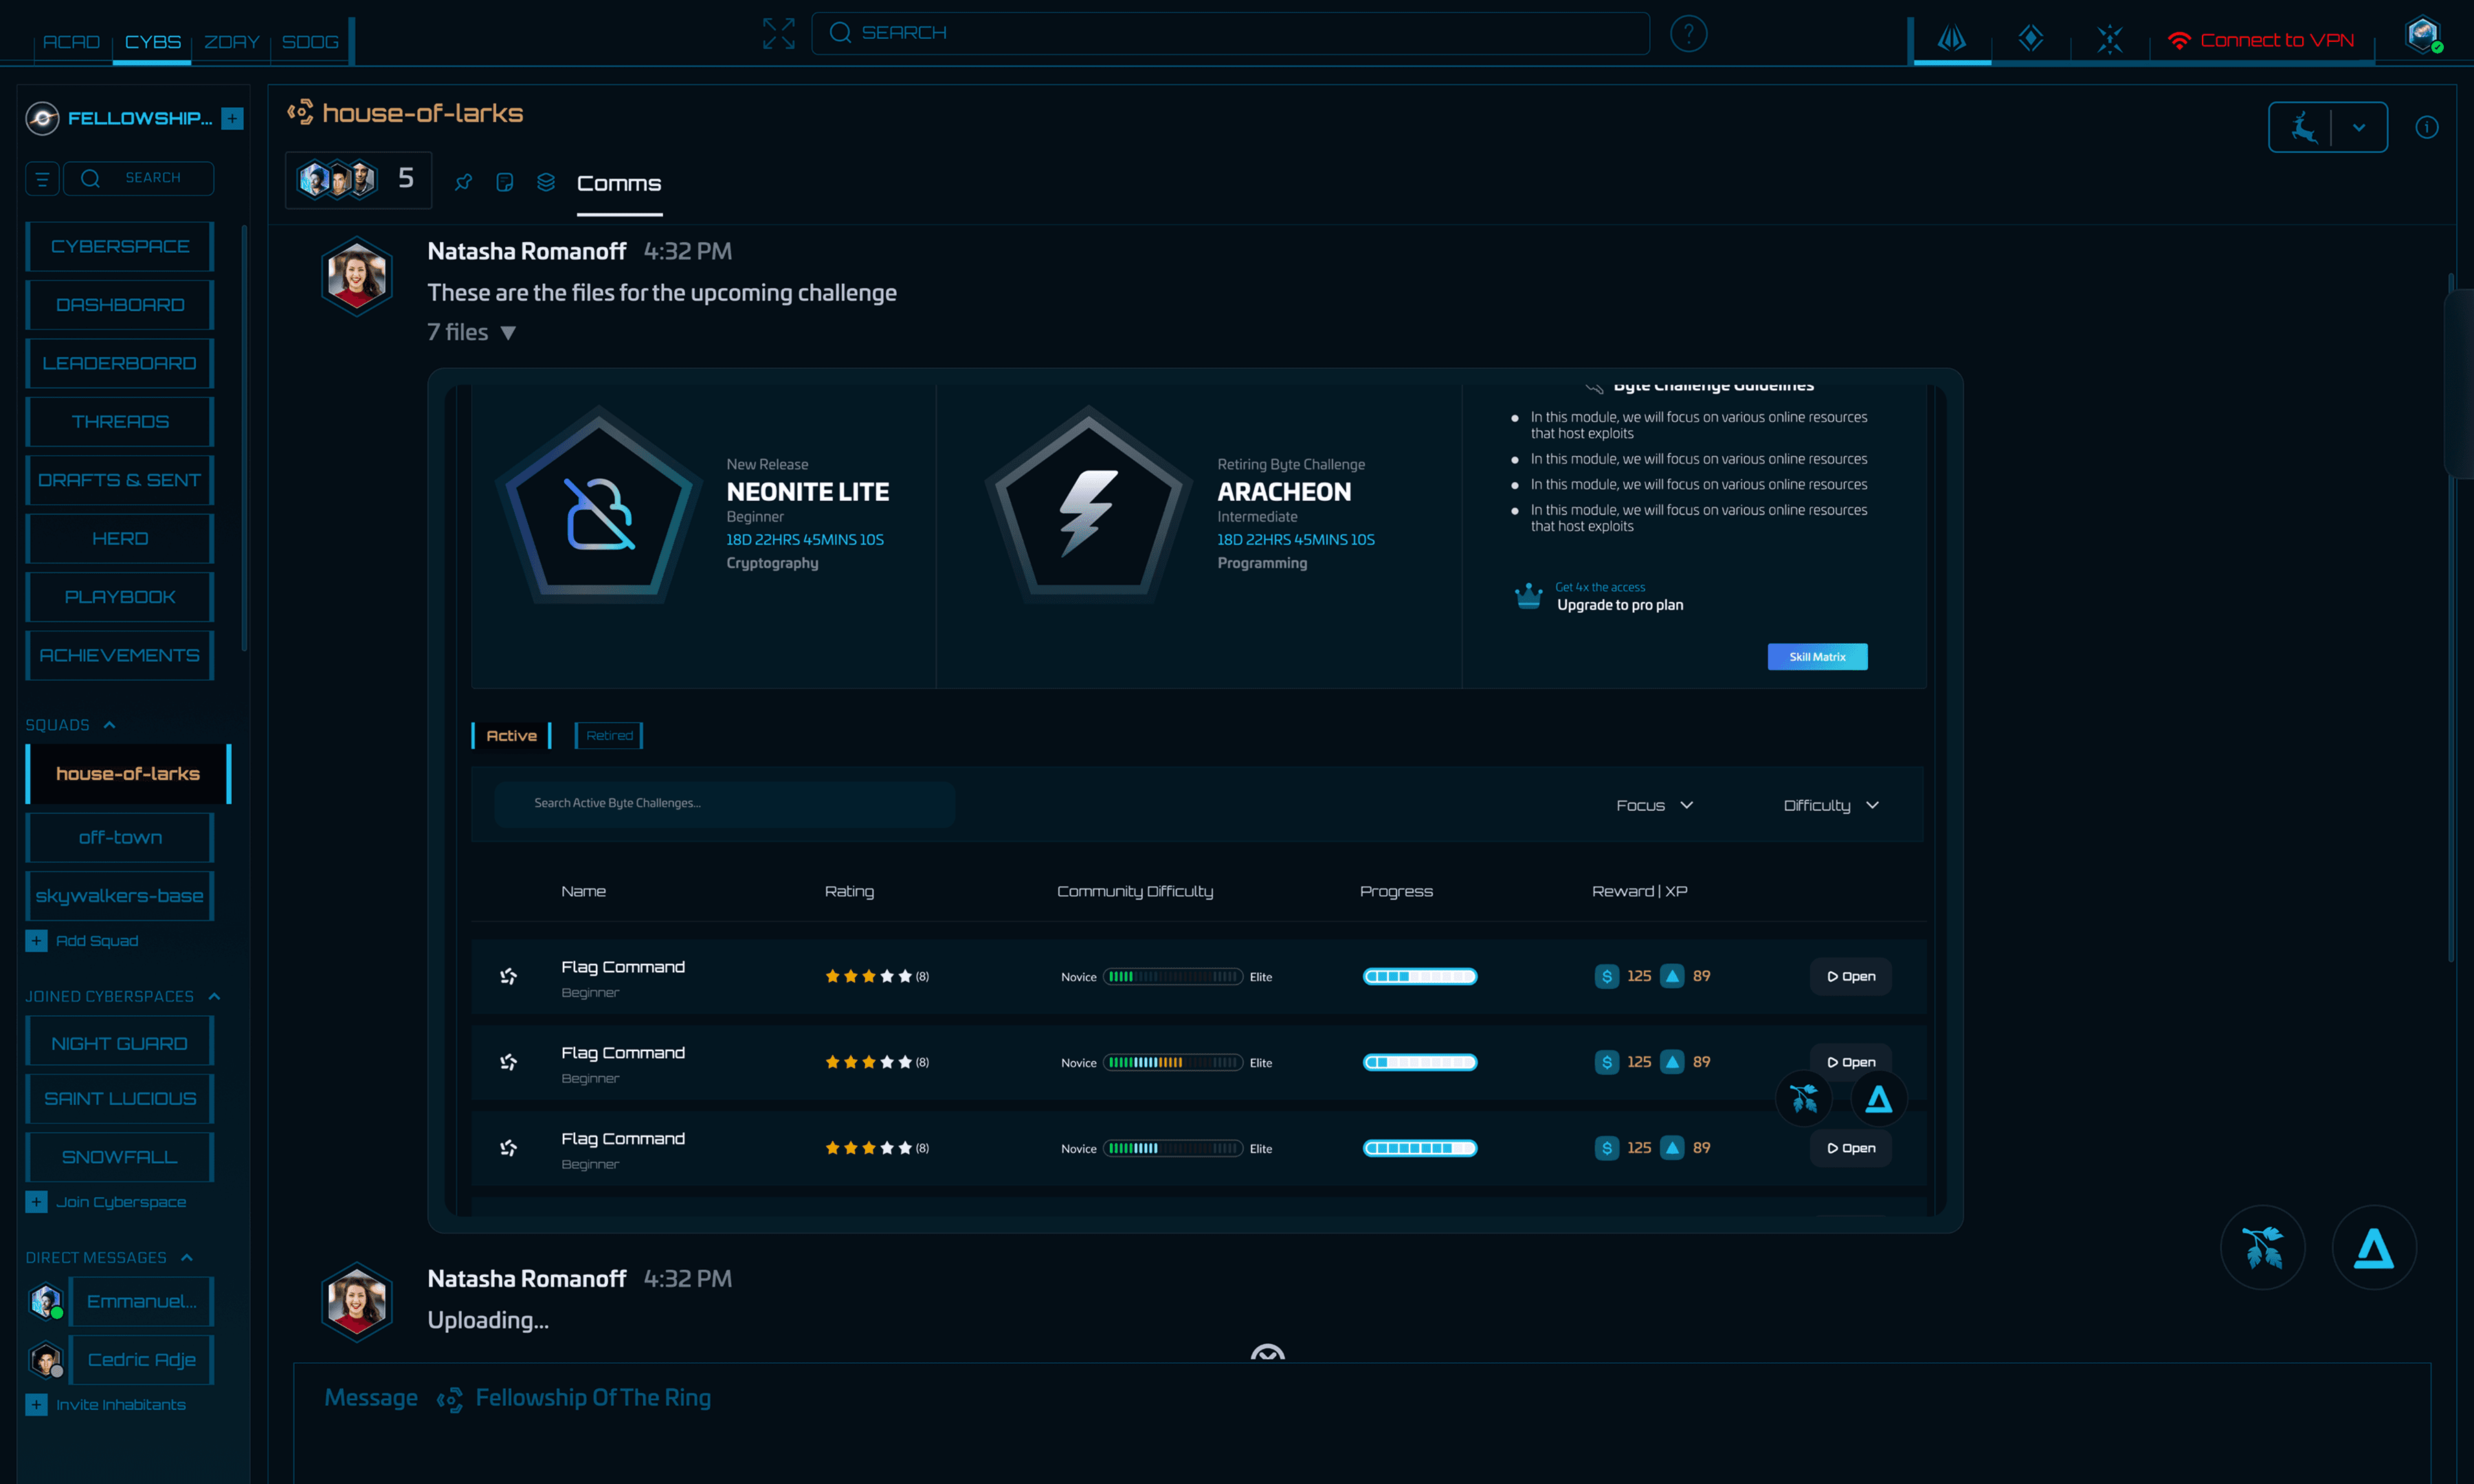Screen dimensions: 2474x1484
Task: Click the Skill Matrix button
Action: tap(1816, 657)
